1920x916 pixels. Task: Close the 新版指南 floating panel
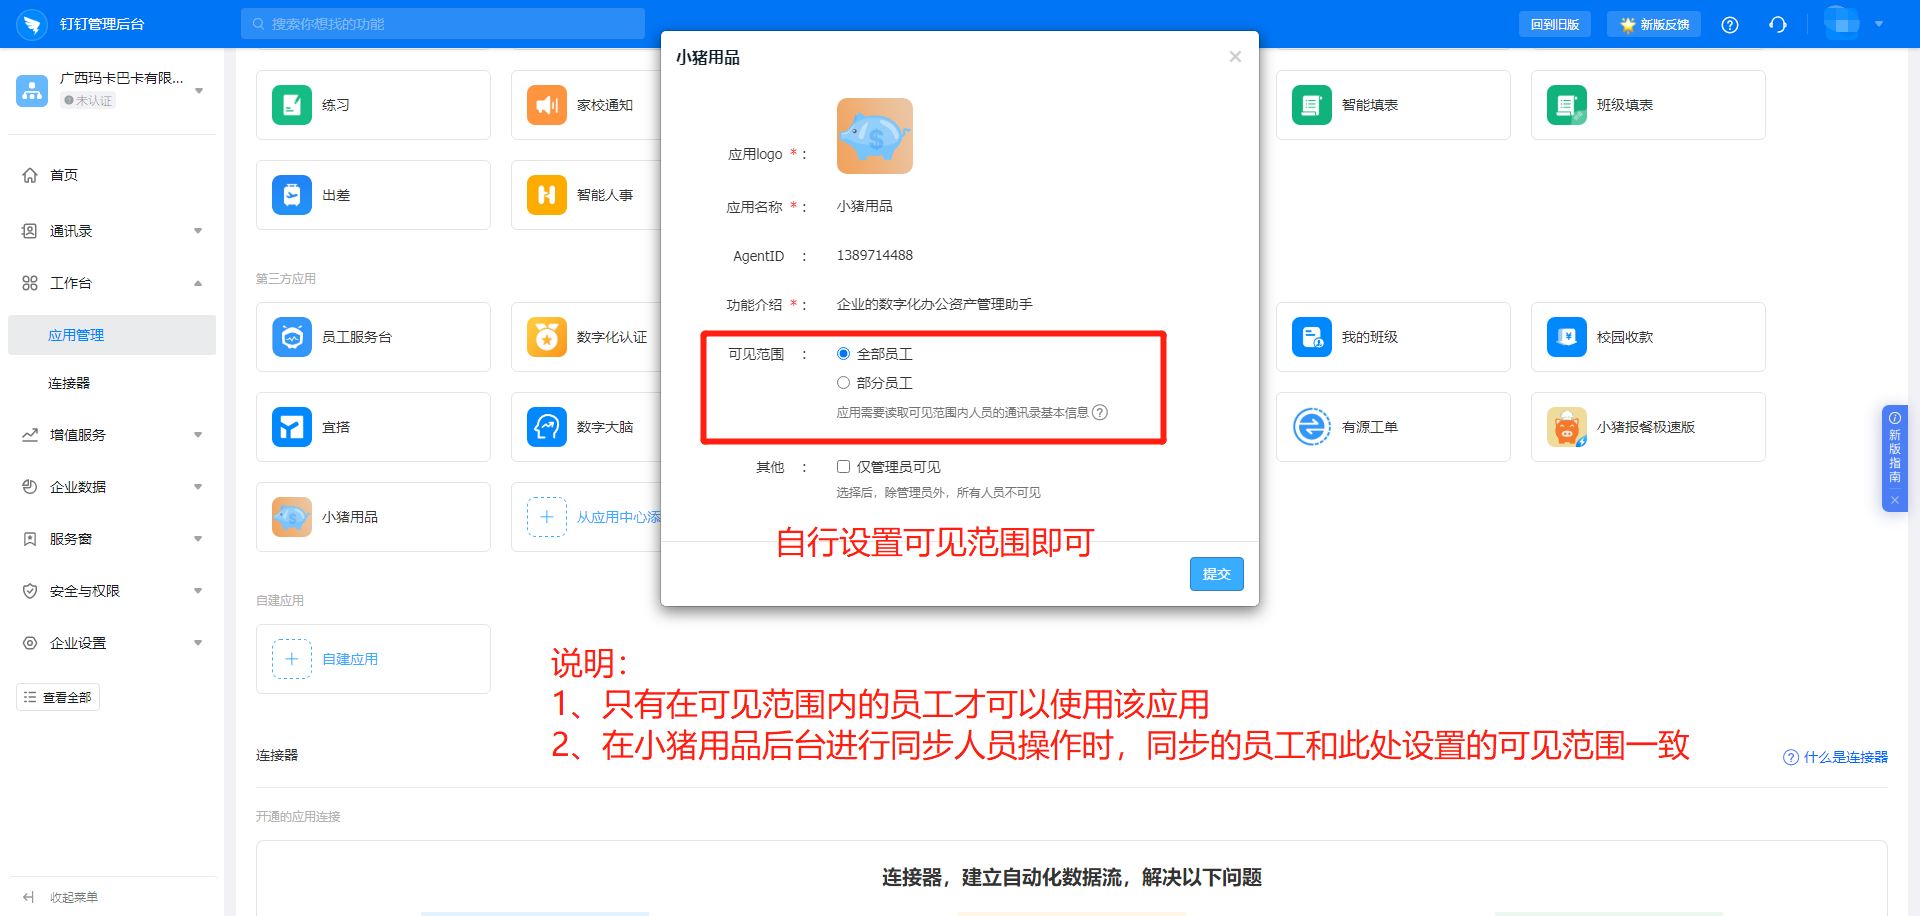1895,500
